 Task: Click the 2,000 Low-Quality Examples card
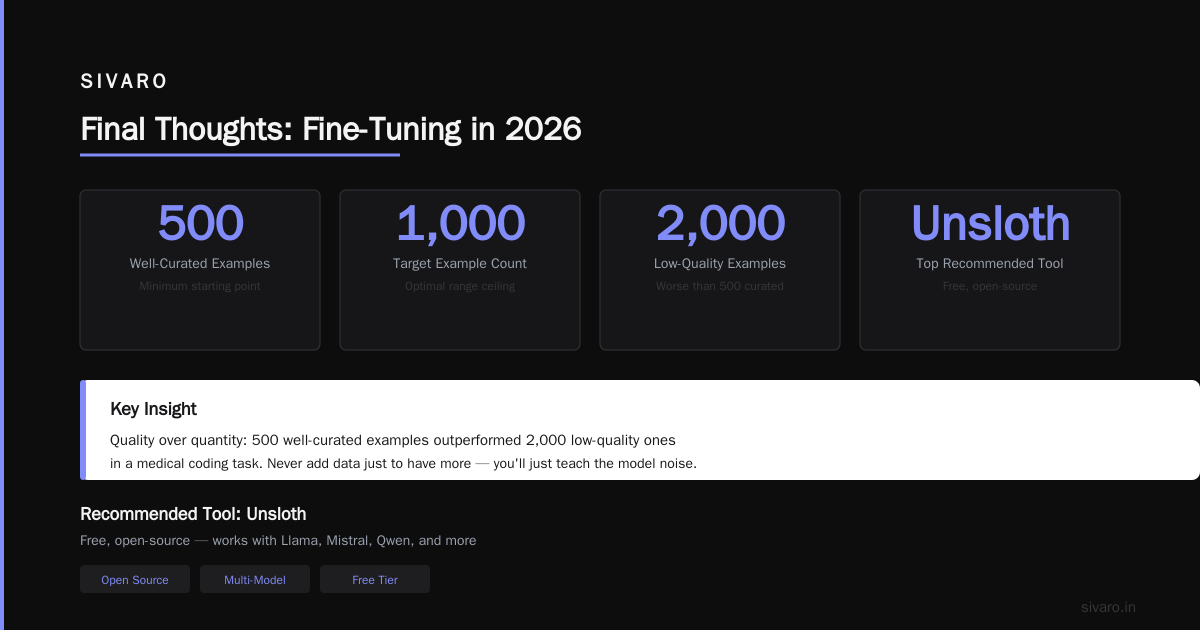[x=720, y=270]
